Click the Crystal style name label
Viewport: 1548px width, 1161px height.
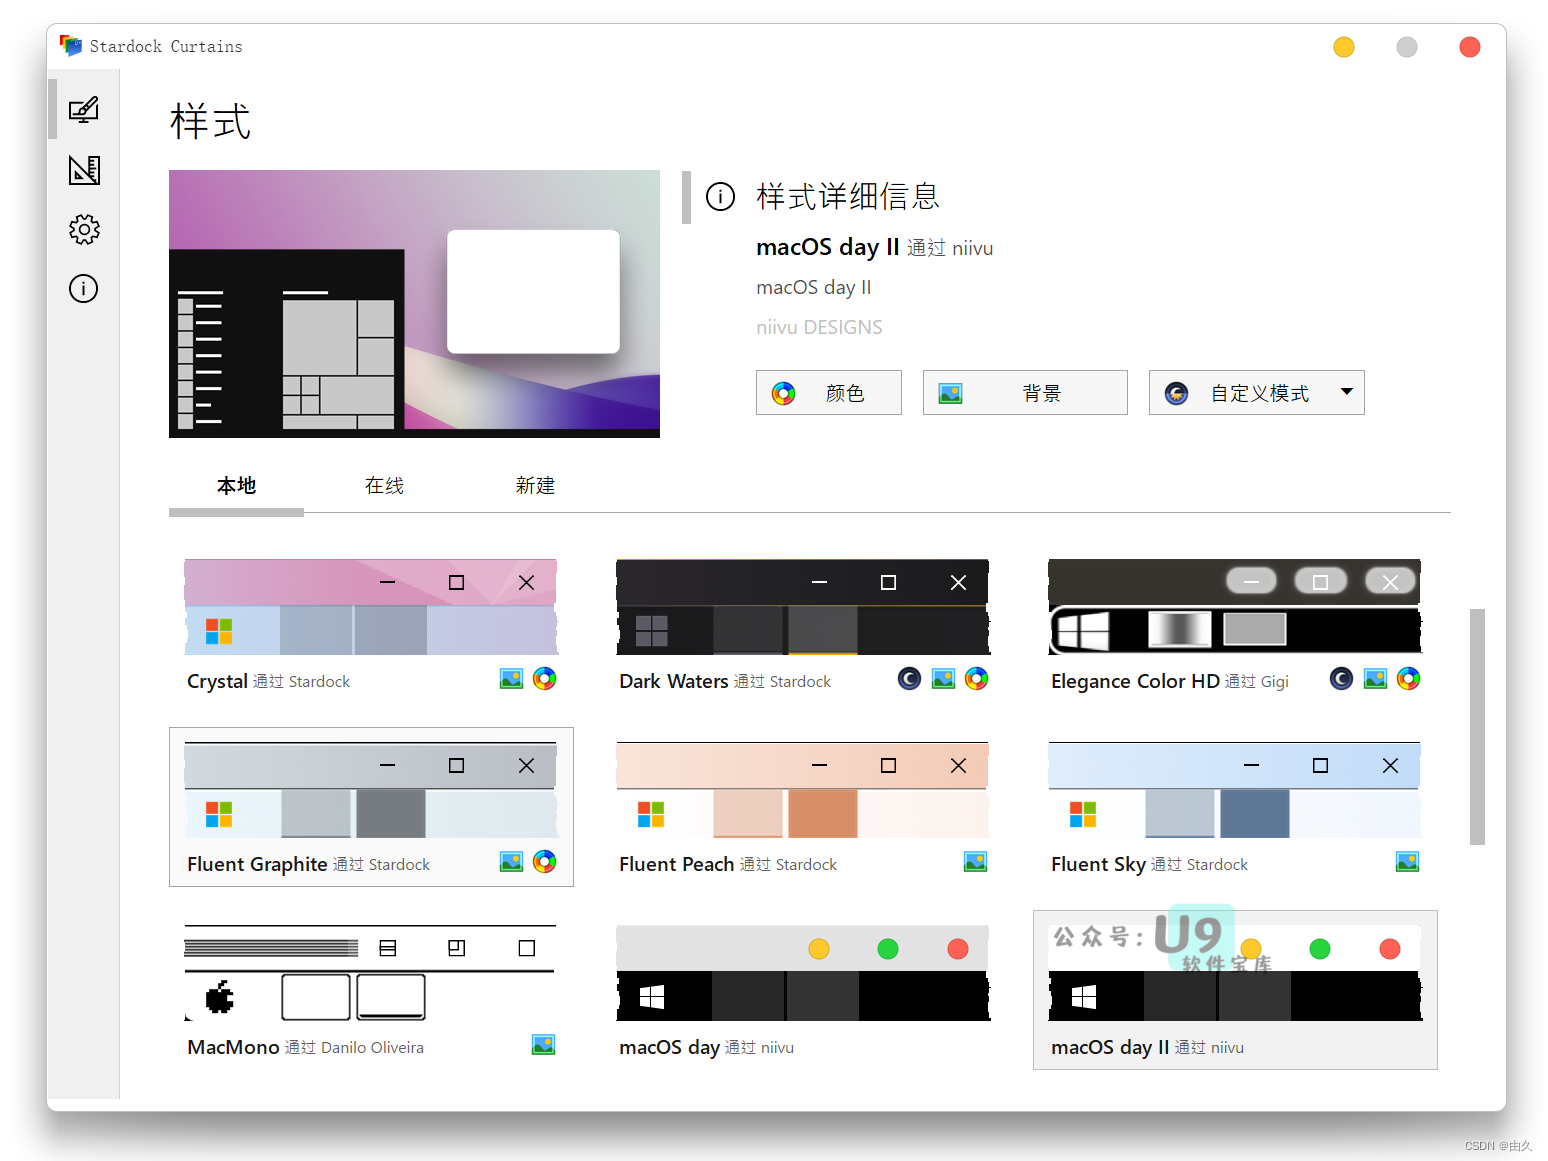pos(217,681)
